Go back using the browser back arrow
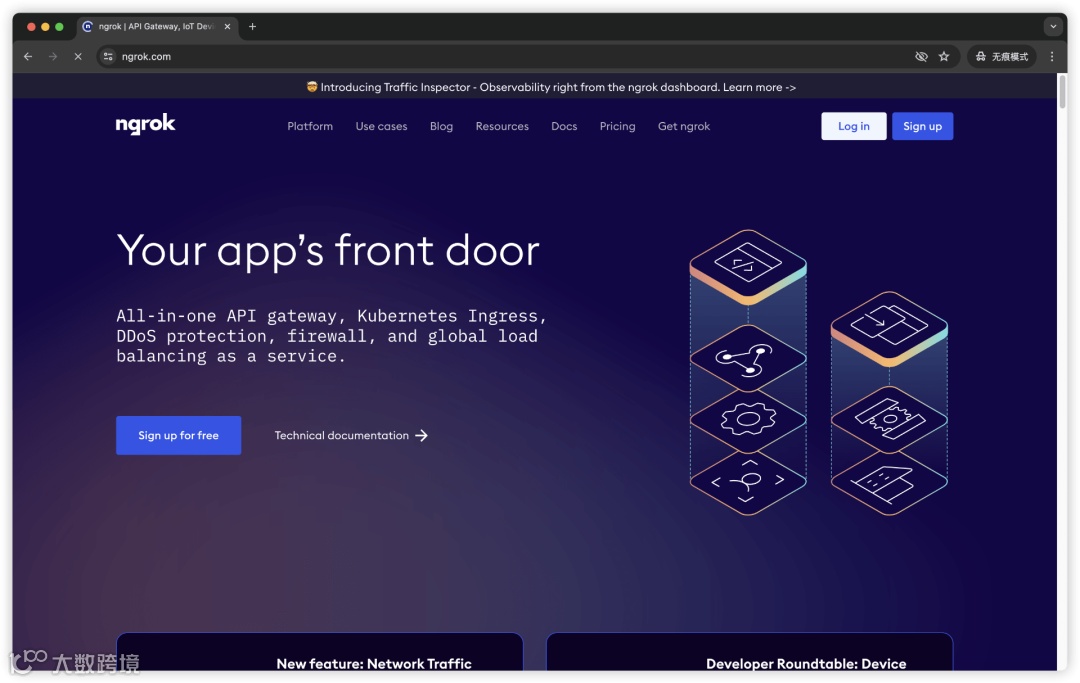The image size is (1080, 683). coord(28,56)
